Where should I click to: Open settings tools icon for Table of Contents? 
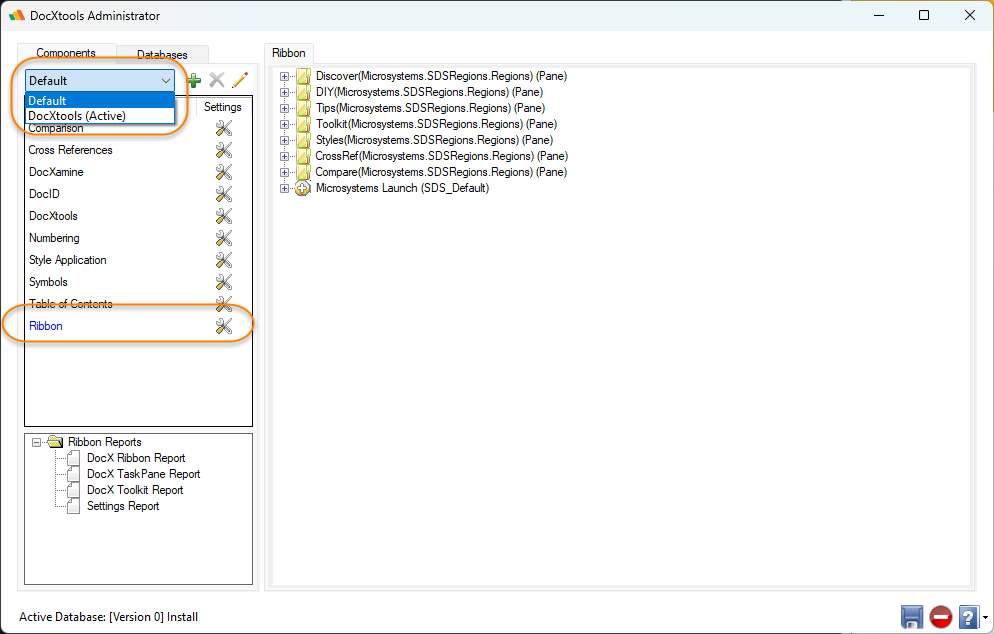[x=224, y=304]
